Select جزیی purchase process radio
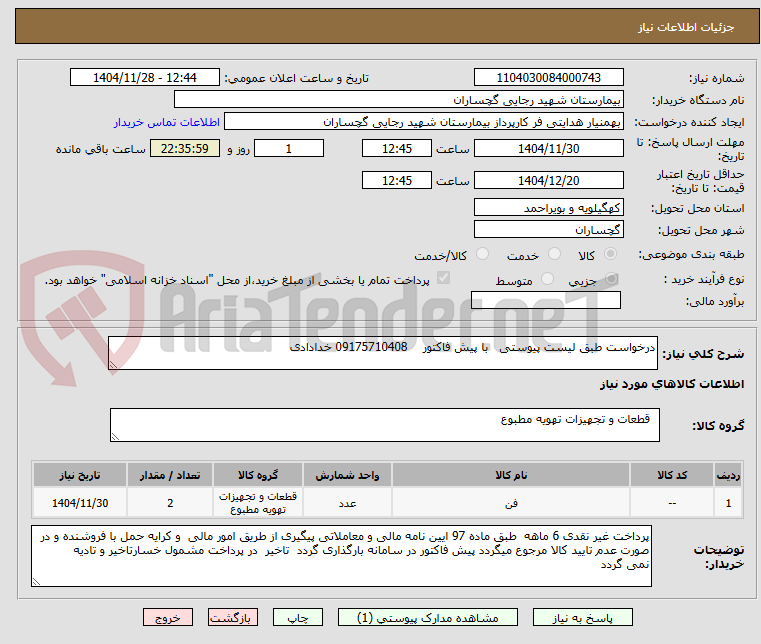The height and width of the screenshot is (644, 761). click(611, 279)
